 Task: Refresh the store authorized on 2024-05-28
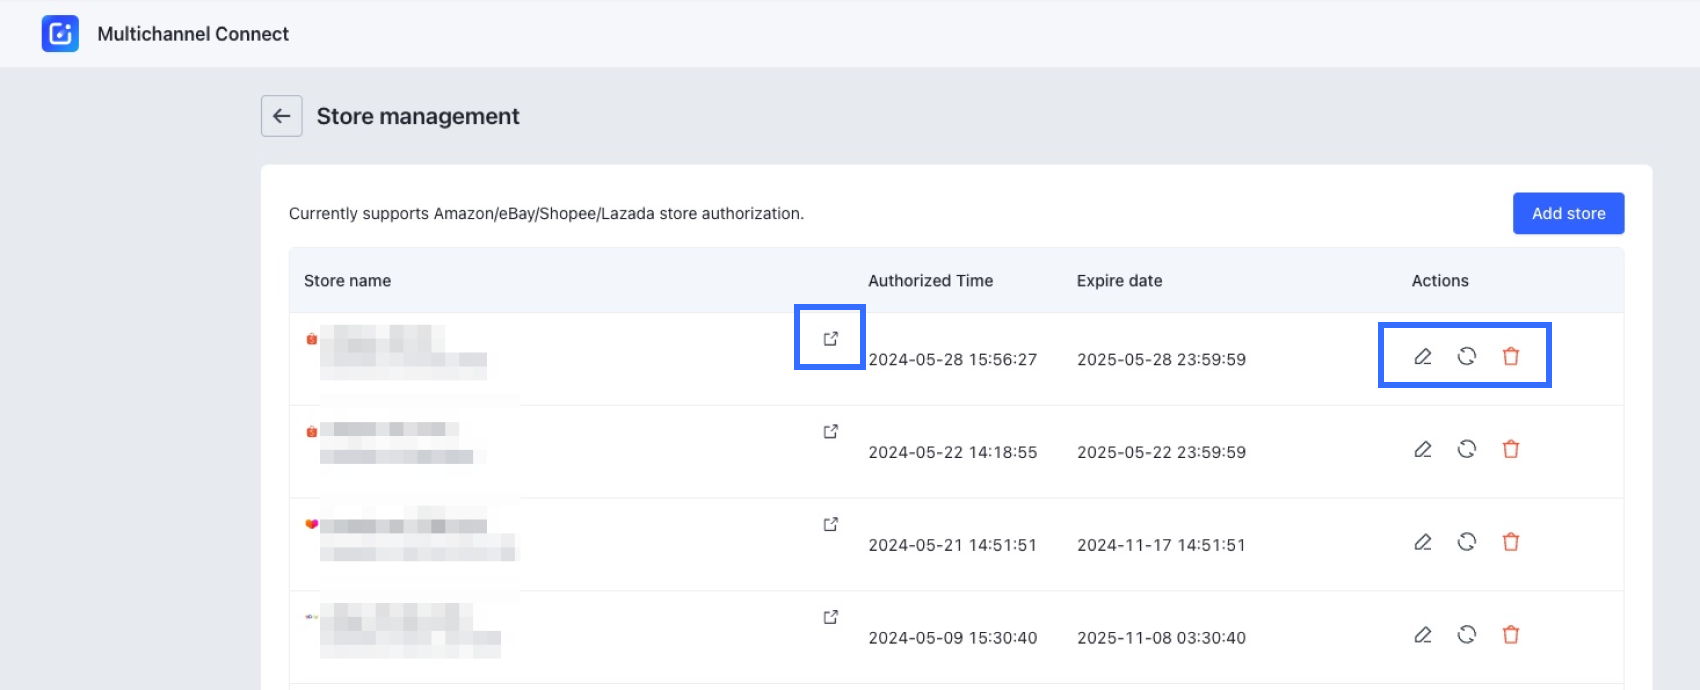coord(1467,357)
